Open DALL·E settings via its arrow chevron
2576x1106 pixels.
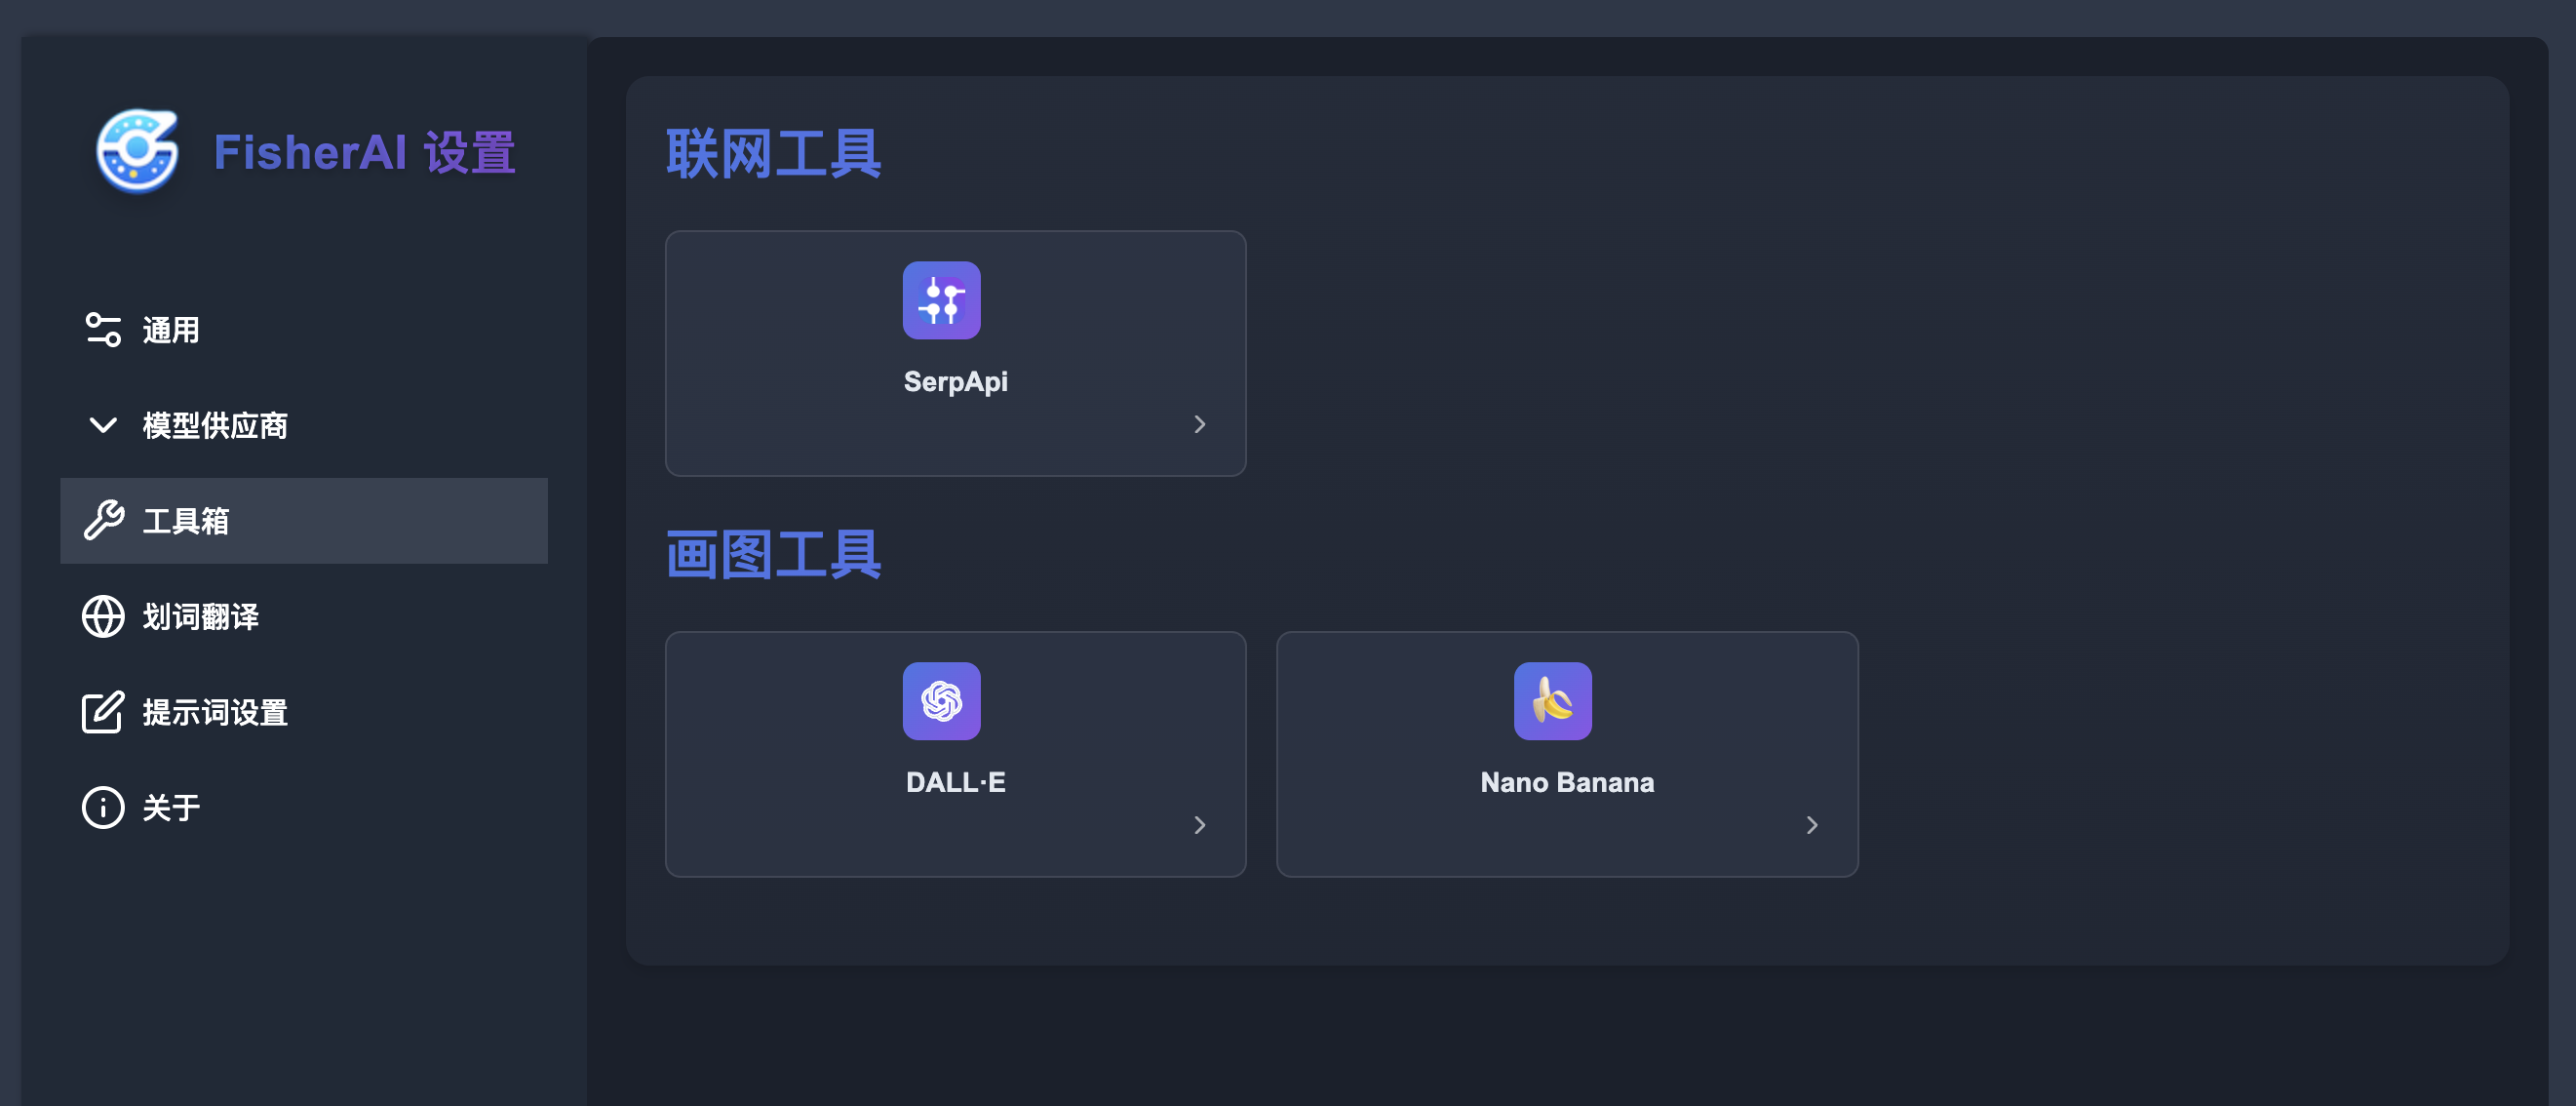[1199, 825]
